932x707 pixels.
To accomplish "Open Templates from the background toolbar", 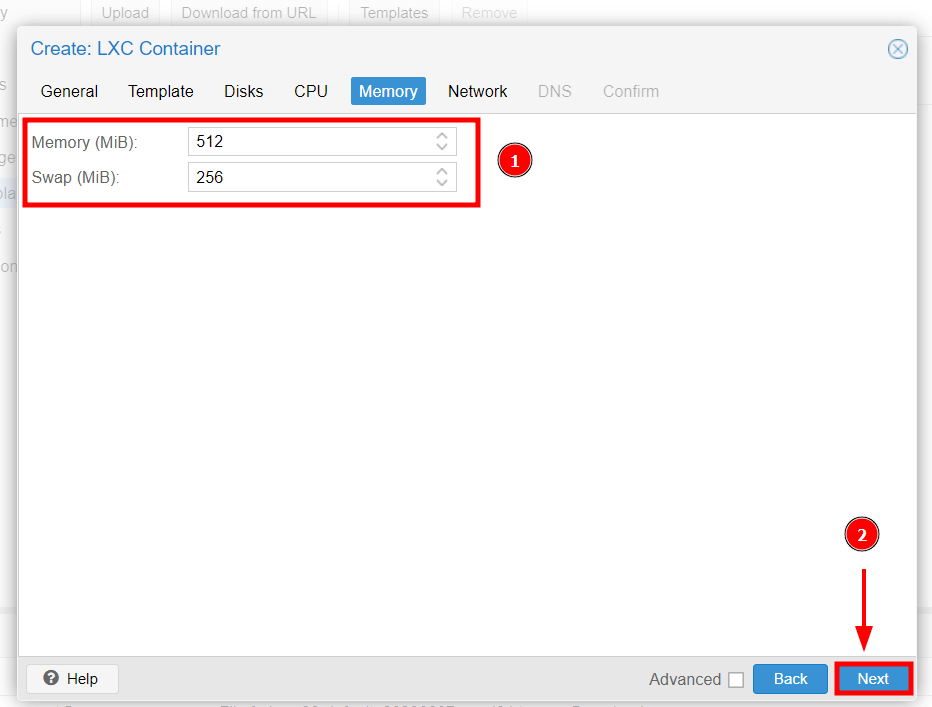I will click(x=394, y=13).
